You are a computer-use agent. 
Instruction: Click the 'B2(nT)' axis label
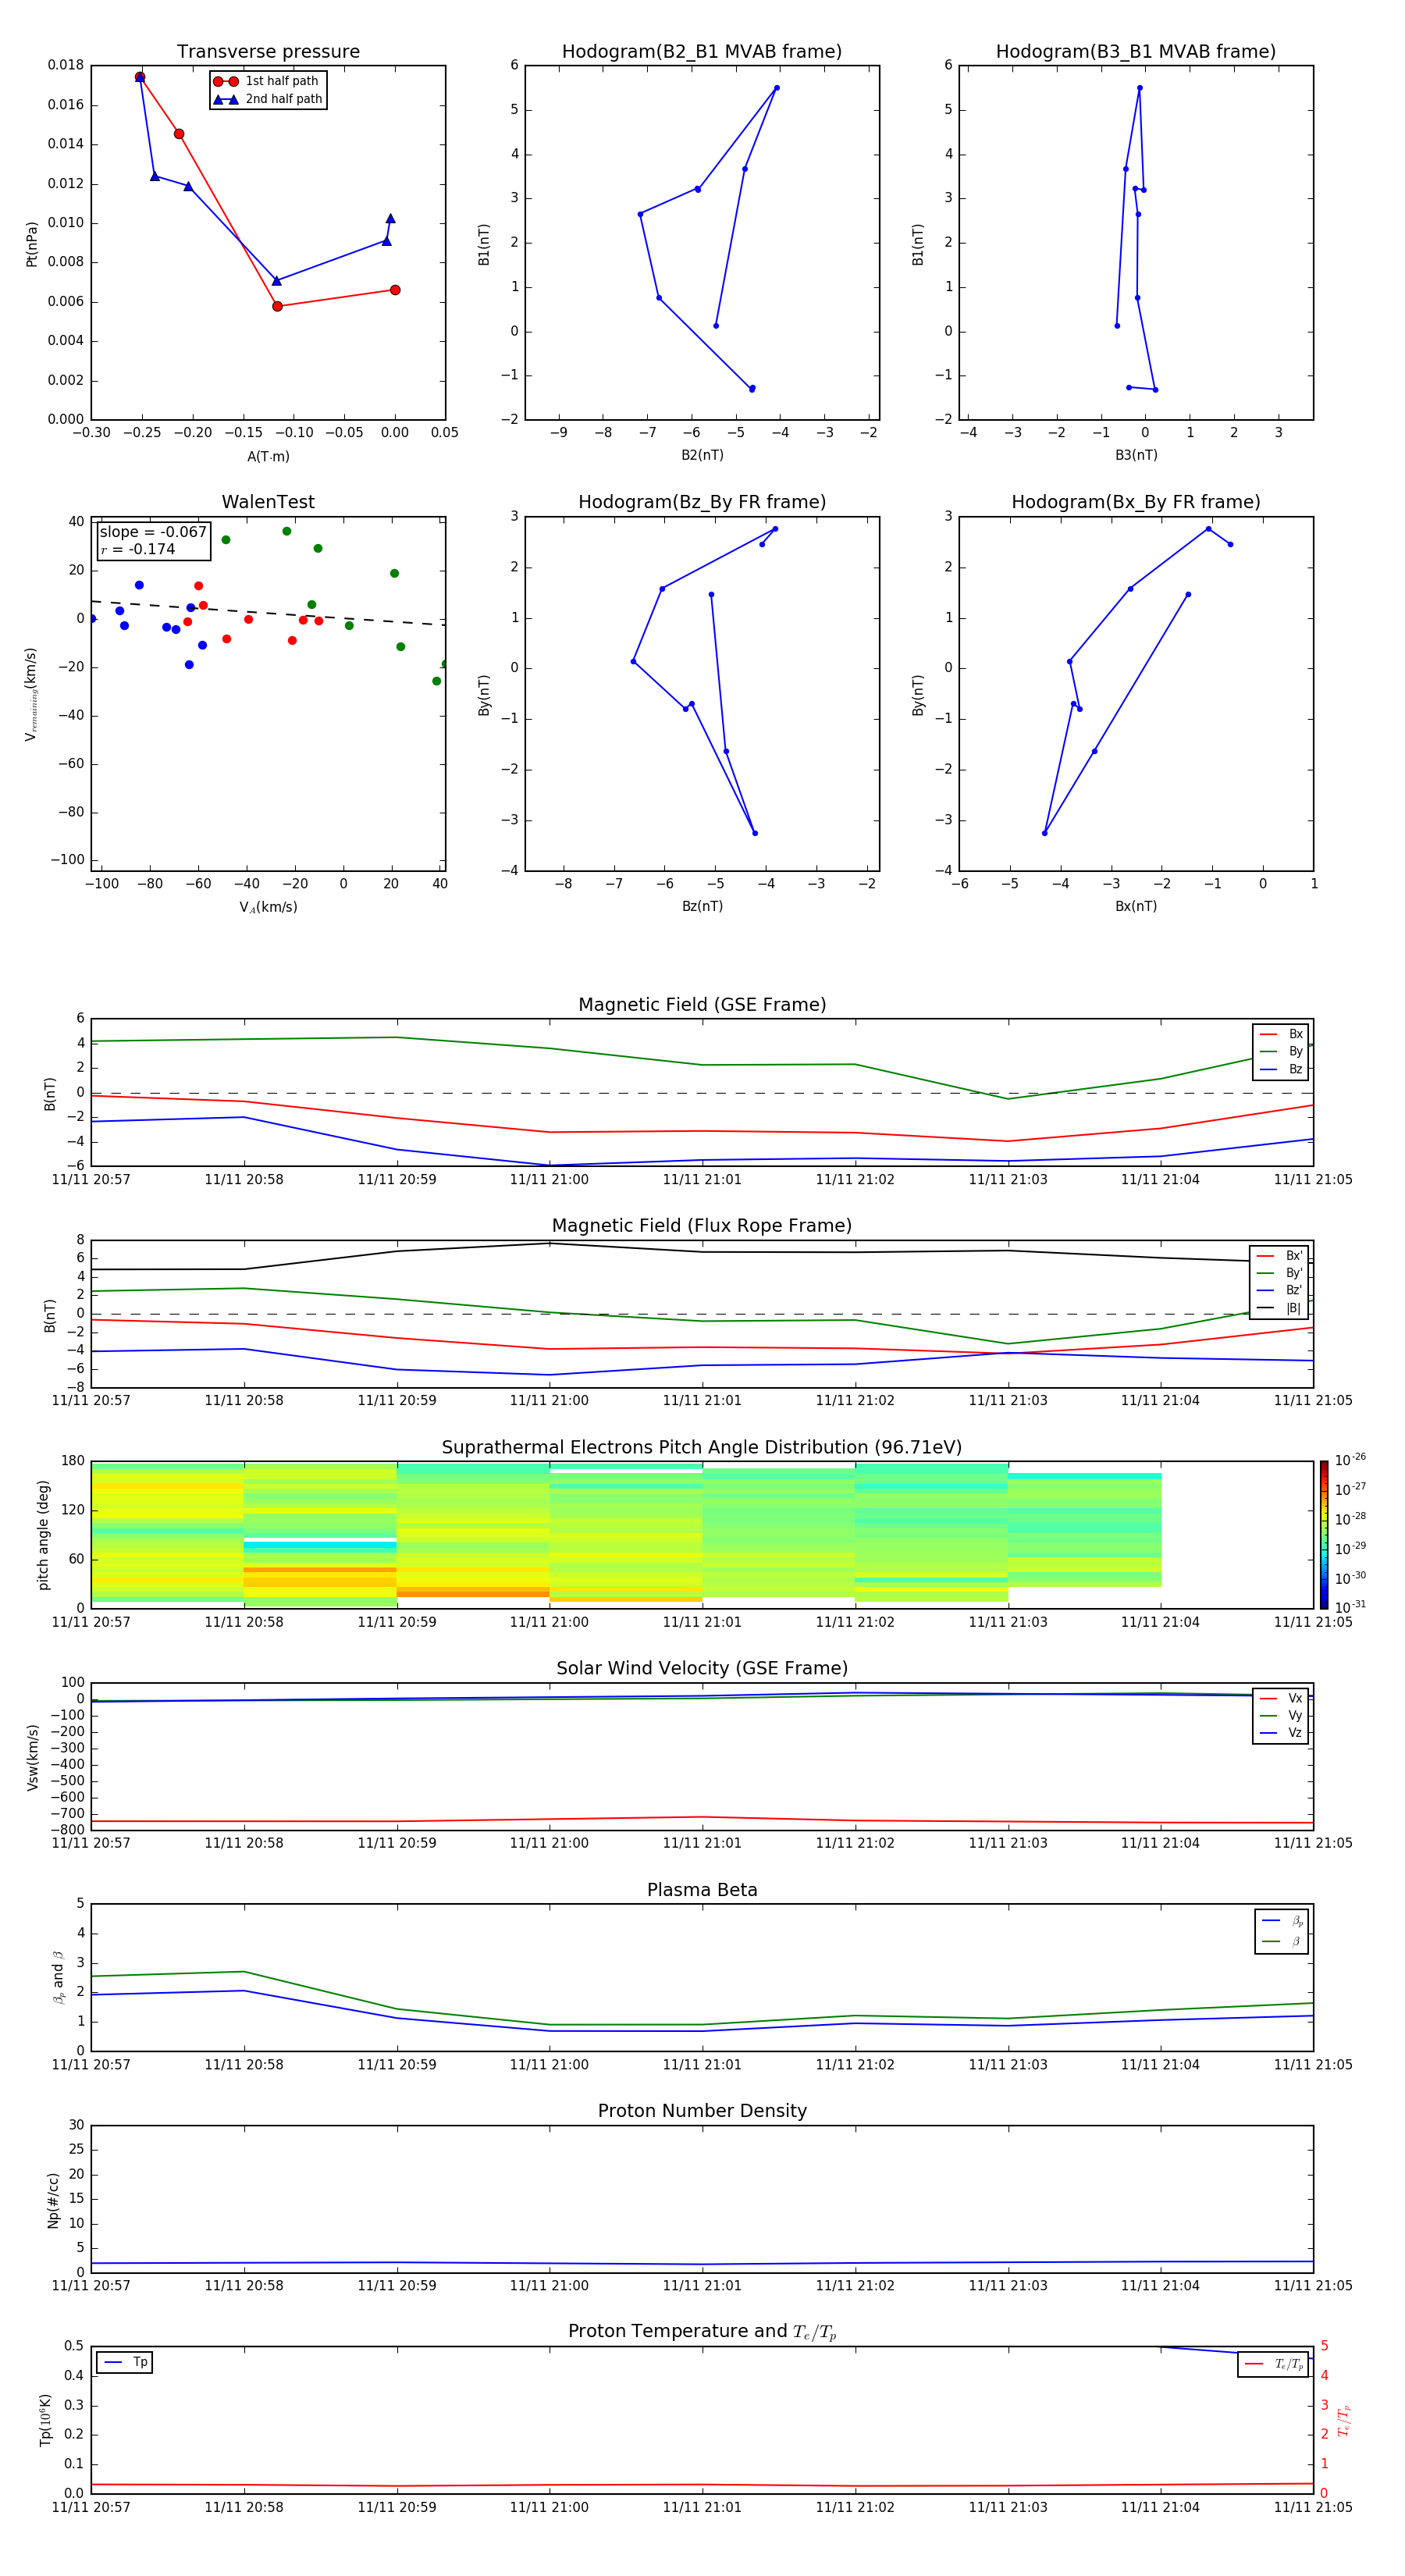[x=702, y=455]
